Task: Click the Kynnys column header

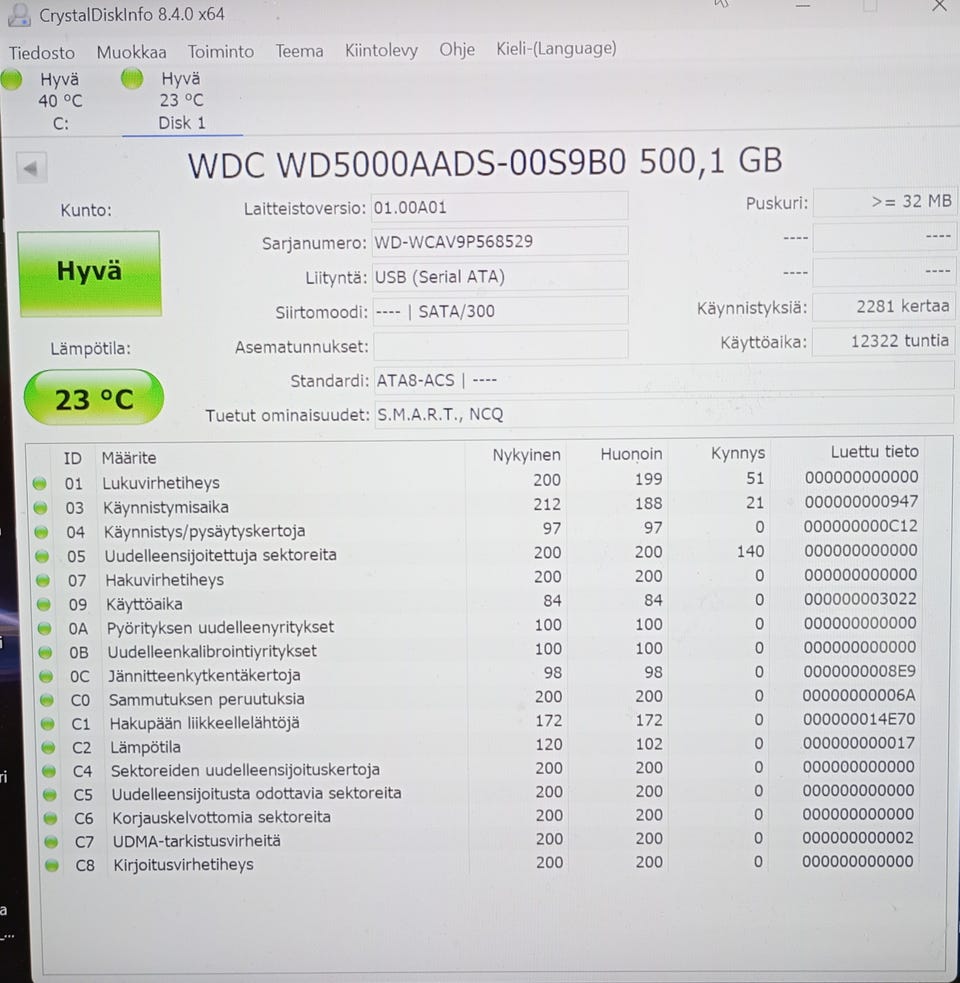Action: click(737, 453)
